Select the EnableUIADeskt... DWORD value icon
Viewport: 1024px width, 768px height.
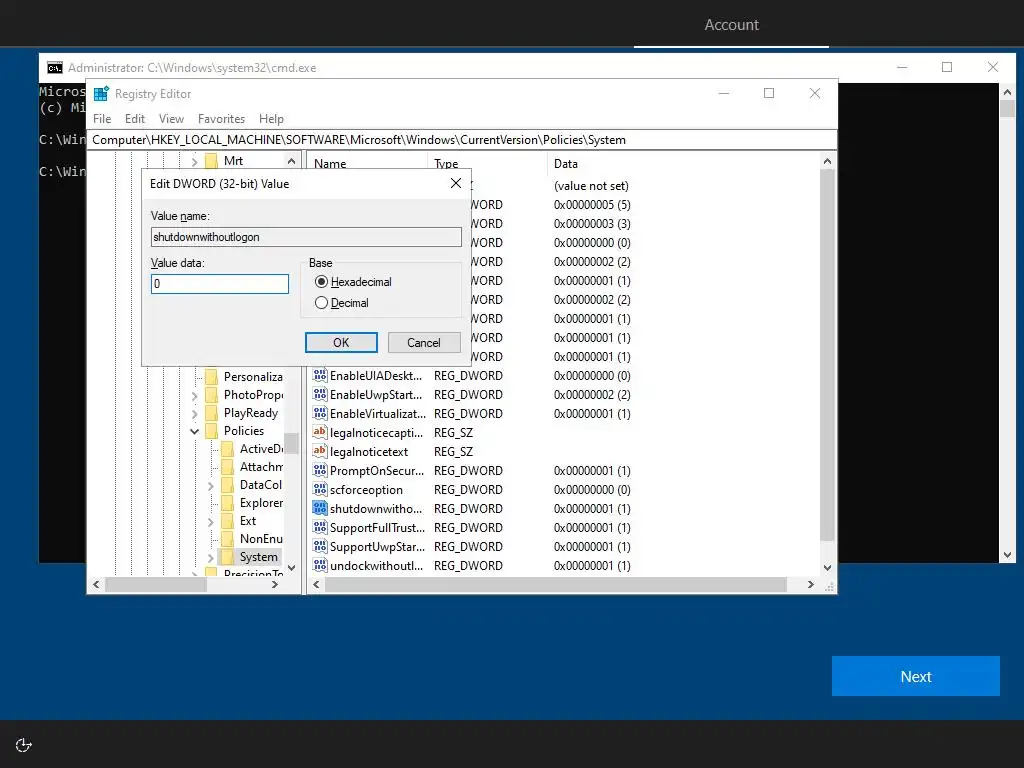[x=319, y=376]
